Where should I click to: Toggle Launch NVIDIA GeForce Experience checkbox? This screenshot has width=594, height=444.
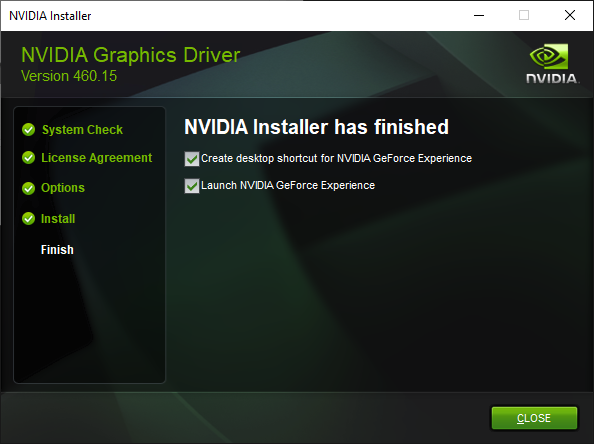click(192, 186)
